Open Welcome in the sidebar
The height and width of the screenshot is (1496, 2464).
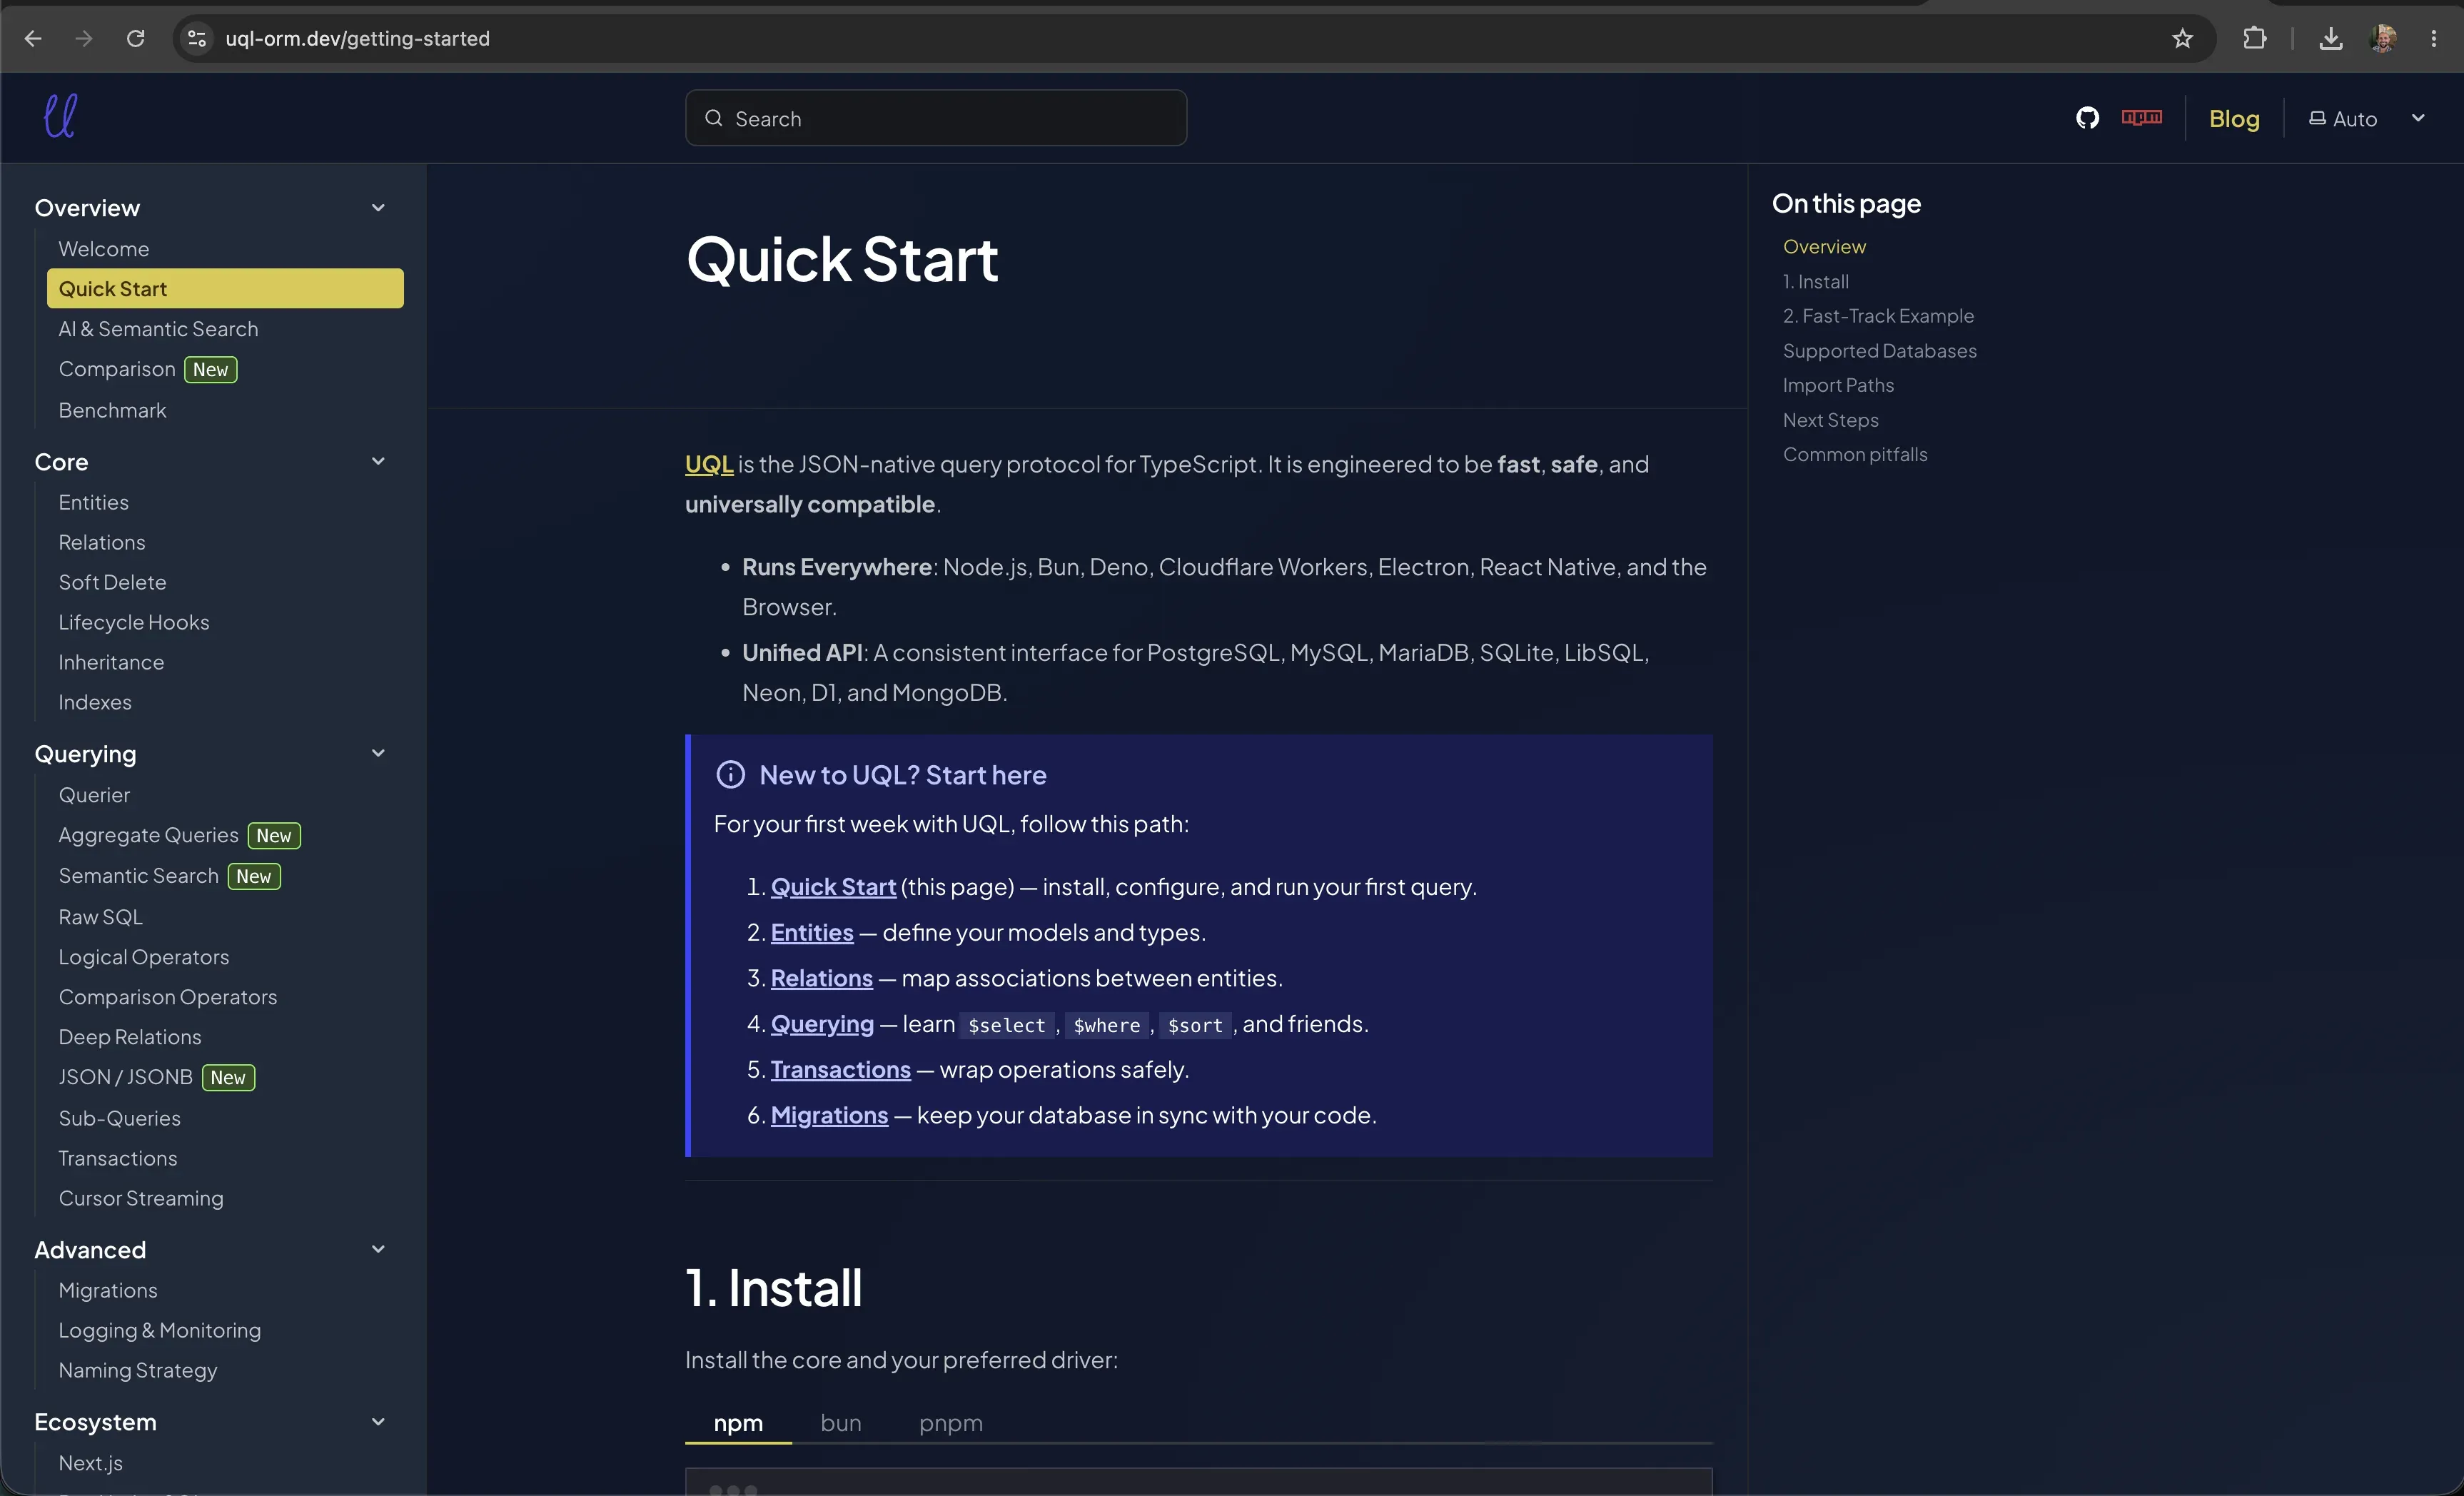click(x=104, y=249)
